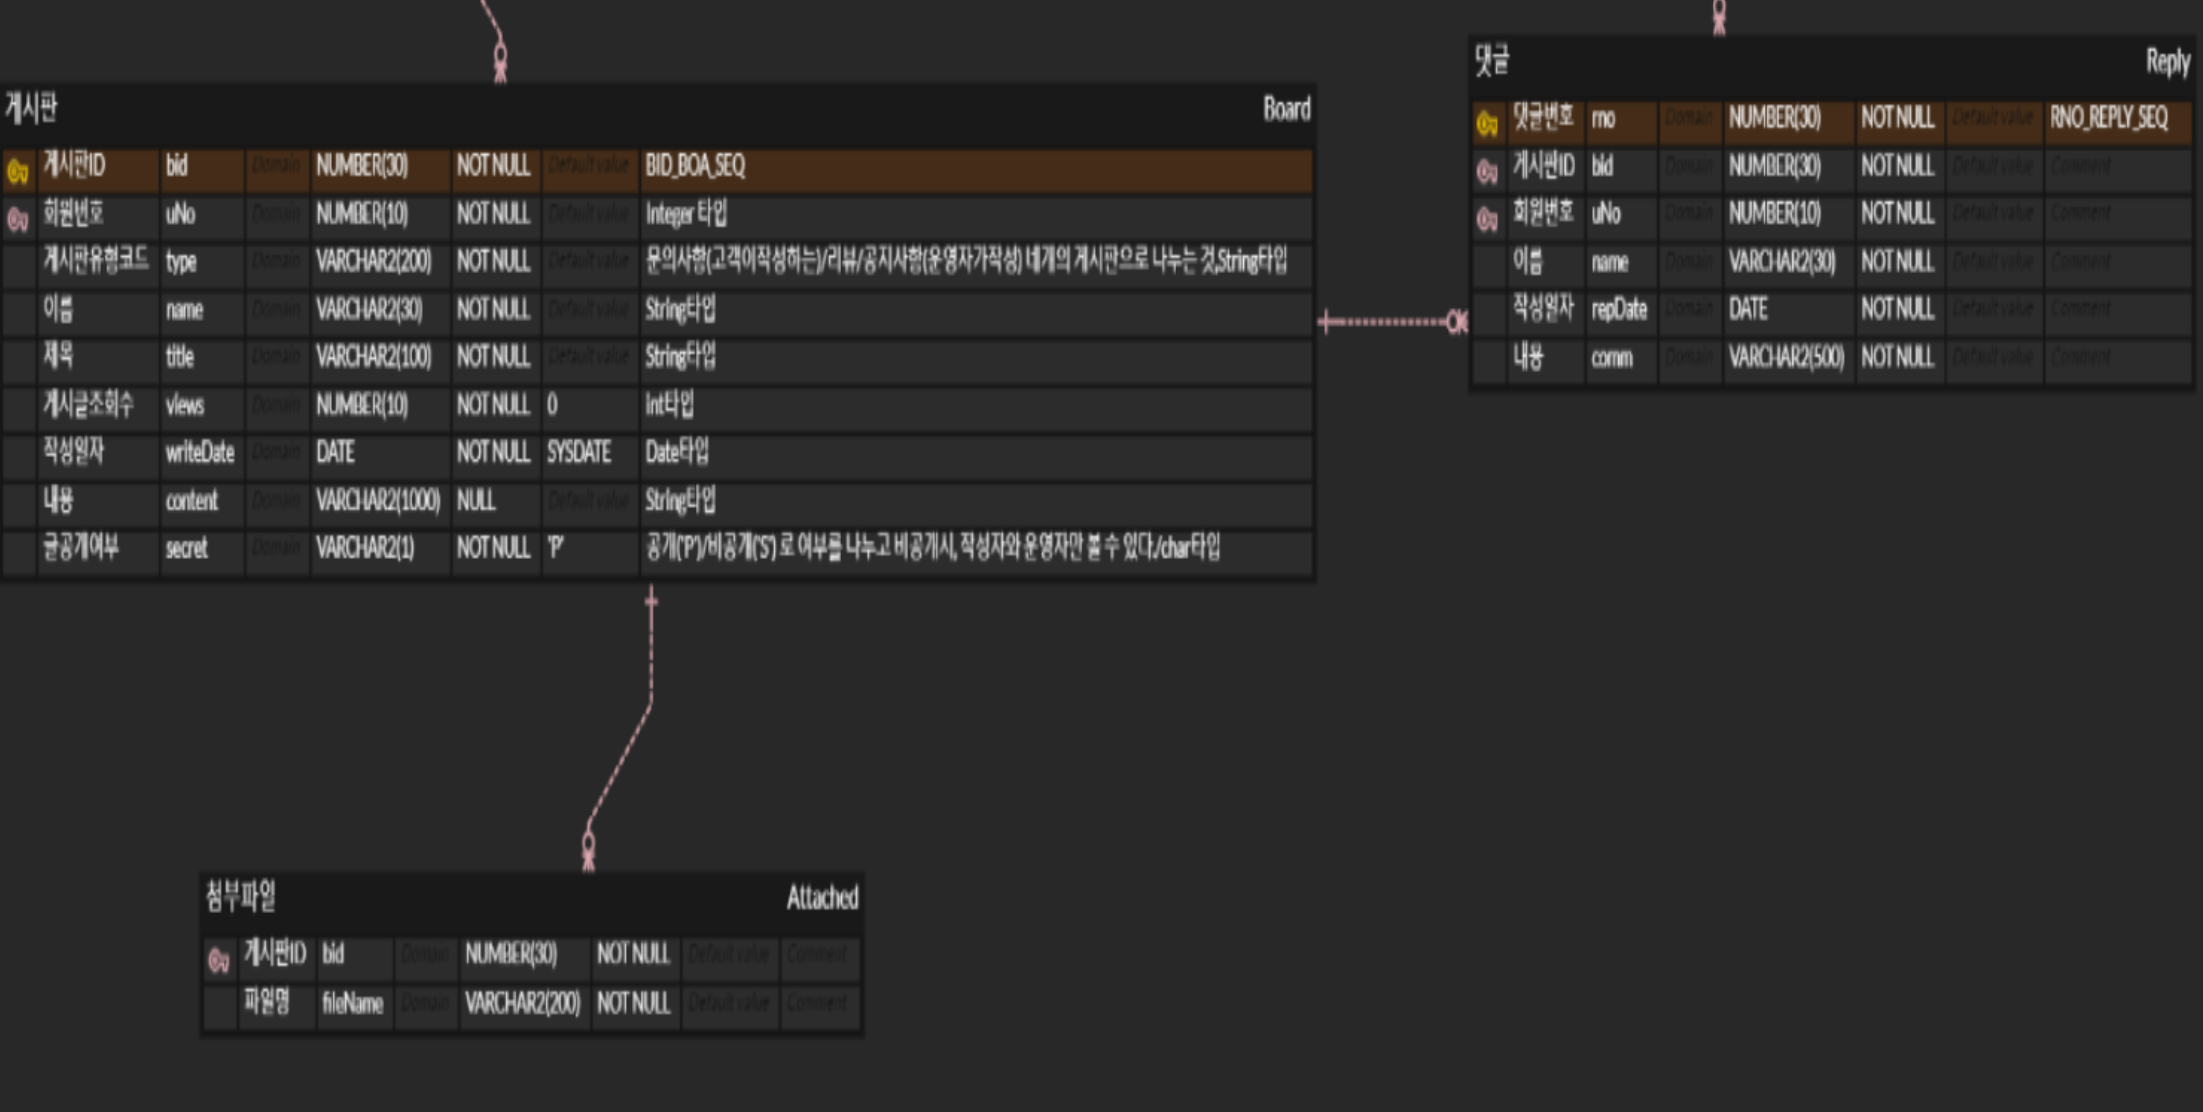Click the VARCHAR2(1000) type for content column
Viewport: 2203px width, 1112px height.
click(378, 501)
